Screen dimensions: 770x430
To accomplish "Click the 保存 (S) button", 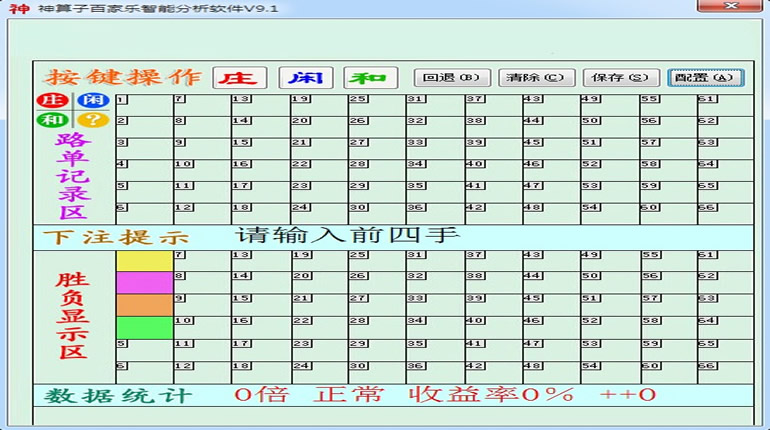I will [621, 78].
